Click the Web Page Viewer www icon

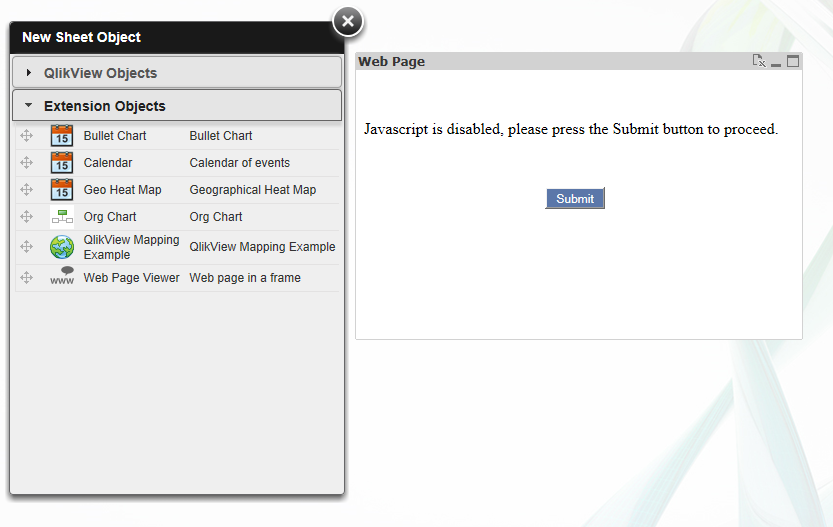point(62,277)
